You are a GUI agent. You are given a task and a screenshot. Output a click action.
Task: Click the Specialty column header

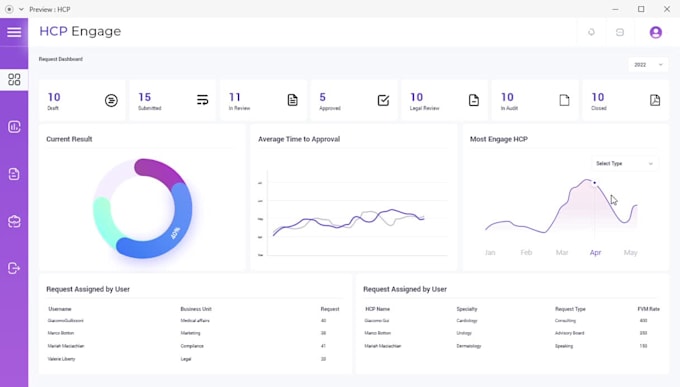point(467,309)
